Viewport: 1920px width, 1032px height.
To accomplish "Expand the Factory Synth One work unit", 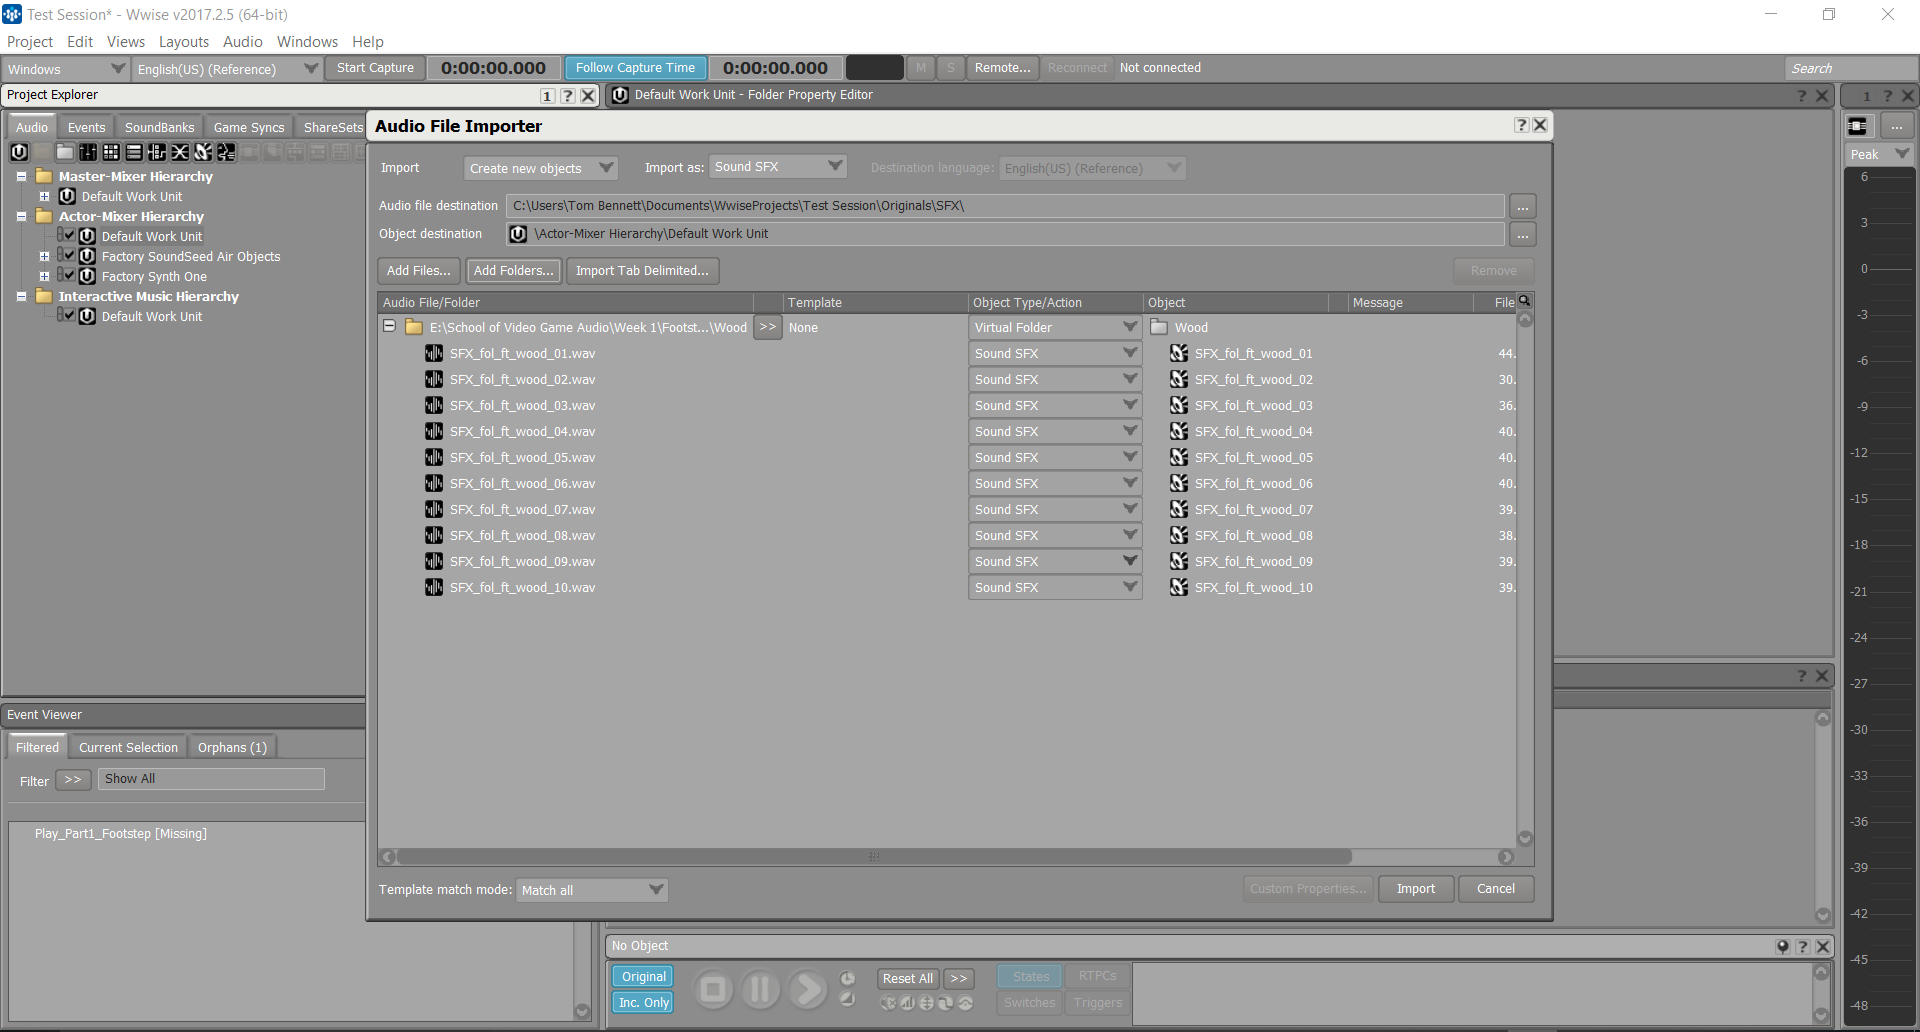I will [x=44, y=276].
